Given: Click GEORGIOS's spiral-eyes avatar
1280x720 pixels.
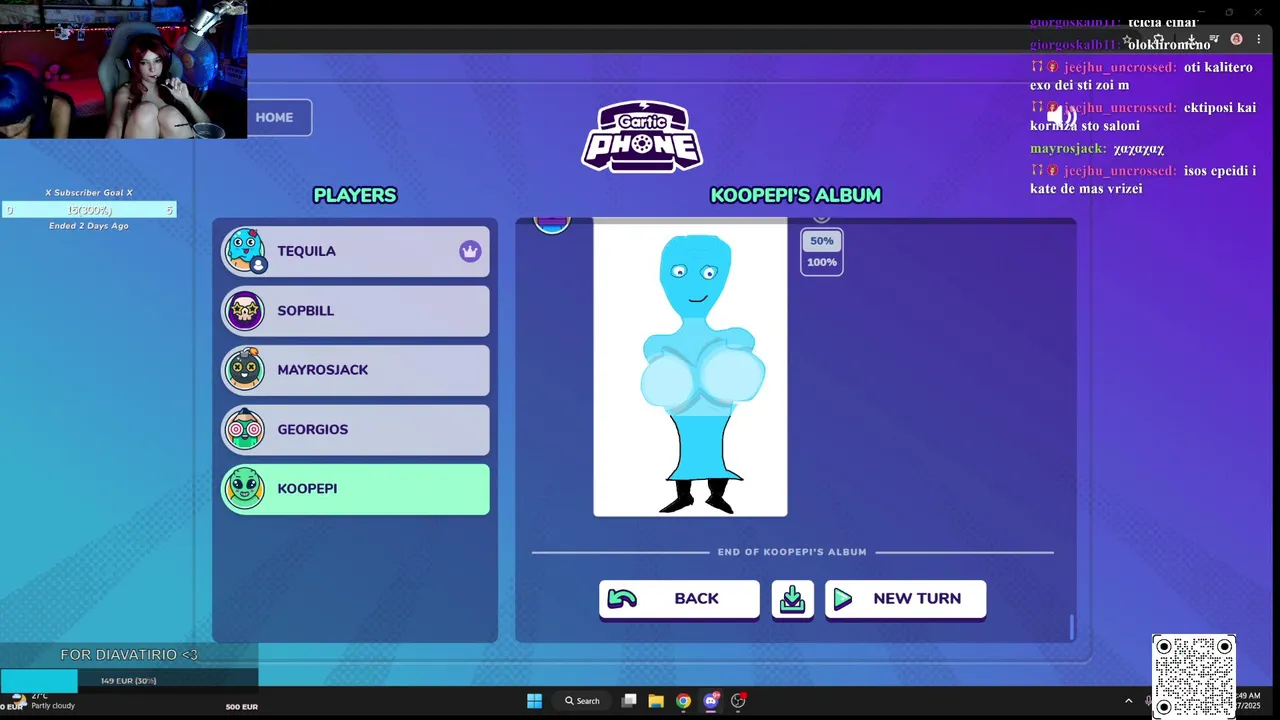Looking at the screenshot, I should click(245, 429).
